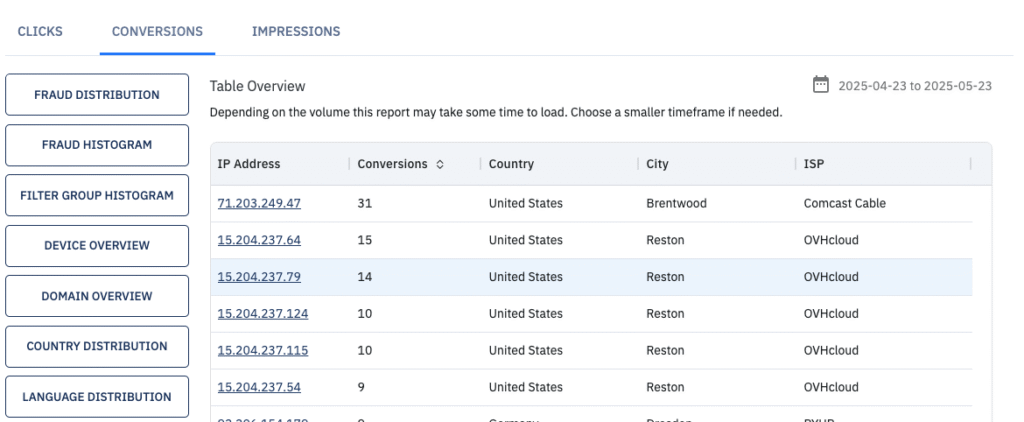The height and width of the screenshot is (422, 1024).
Task: Select the Conversions tab
Action: click(157, 31)
